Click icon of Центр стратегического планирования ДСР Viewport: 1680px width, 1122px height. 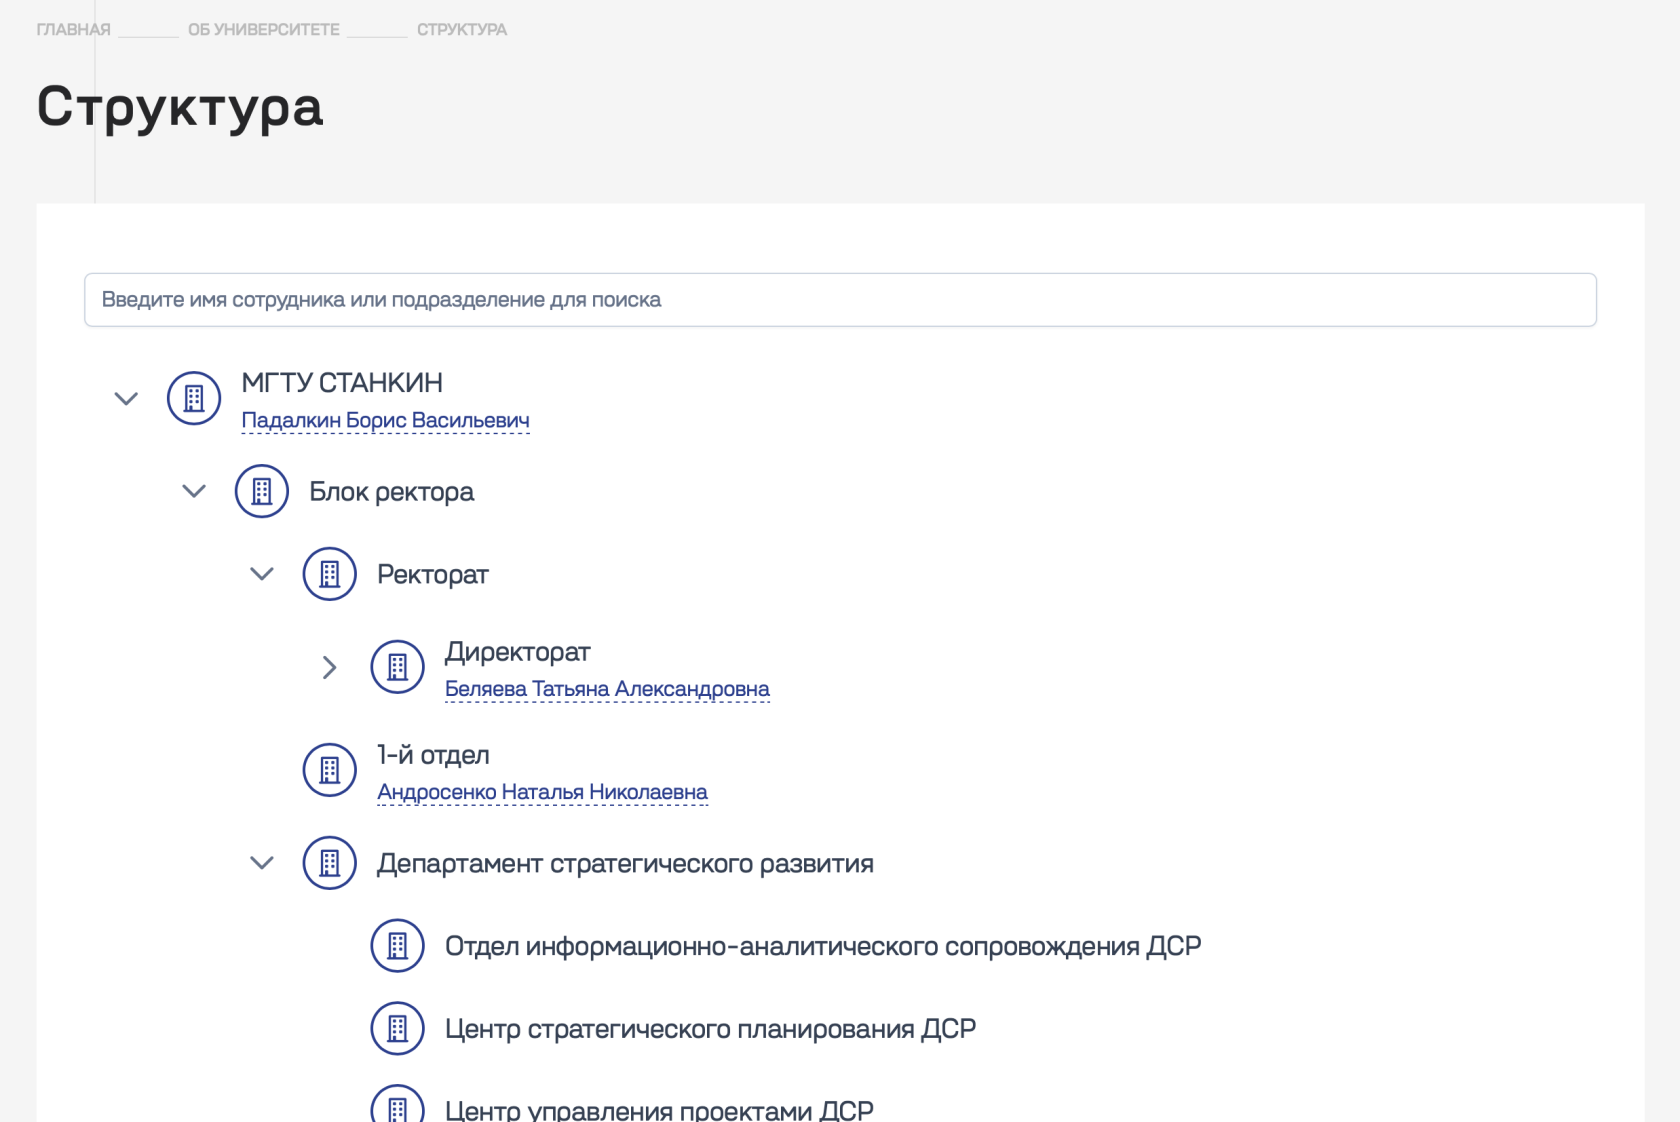tap(398, 1029)
